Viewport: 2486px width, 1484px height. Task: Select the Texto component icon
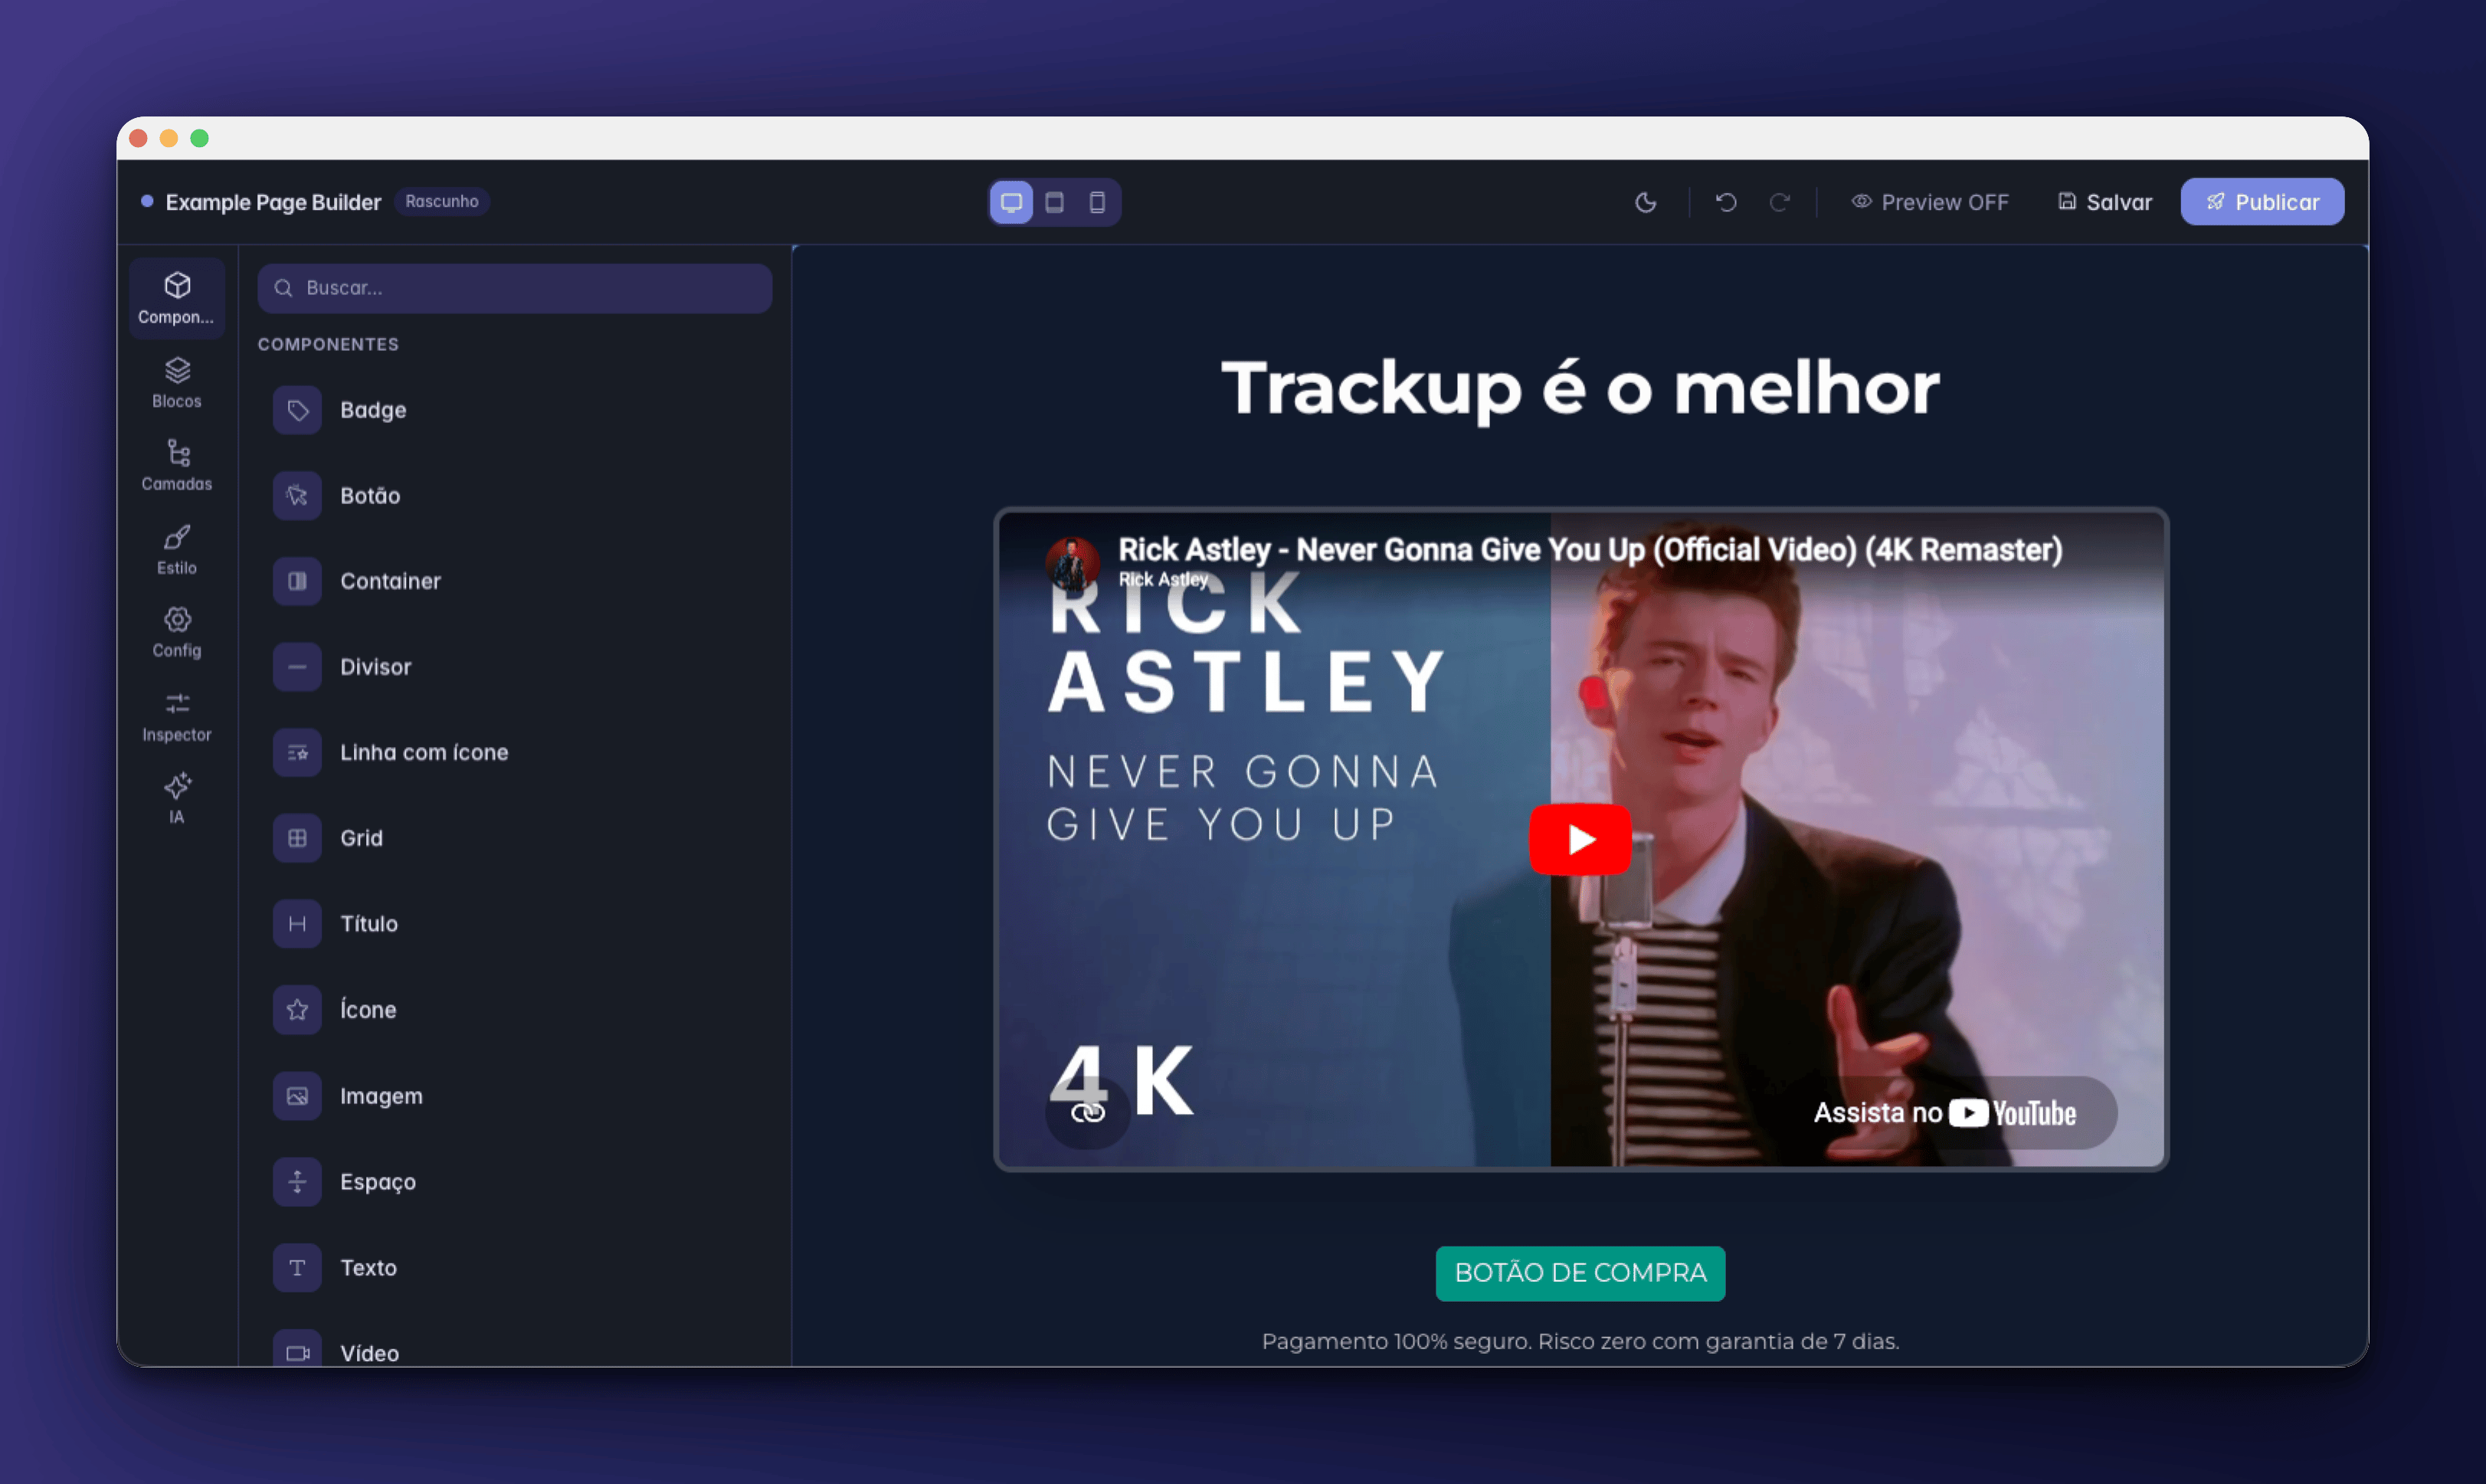click(297, 1268)
